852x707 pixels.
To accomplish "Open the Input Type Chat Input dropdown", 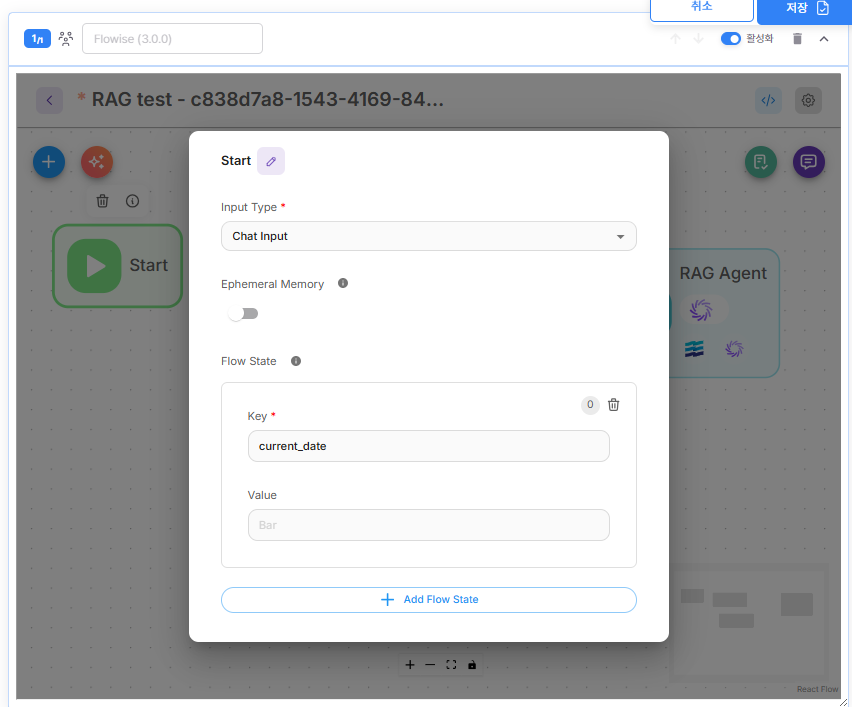I will [428, 237].
